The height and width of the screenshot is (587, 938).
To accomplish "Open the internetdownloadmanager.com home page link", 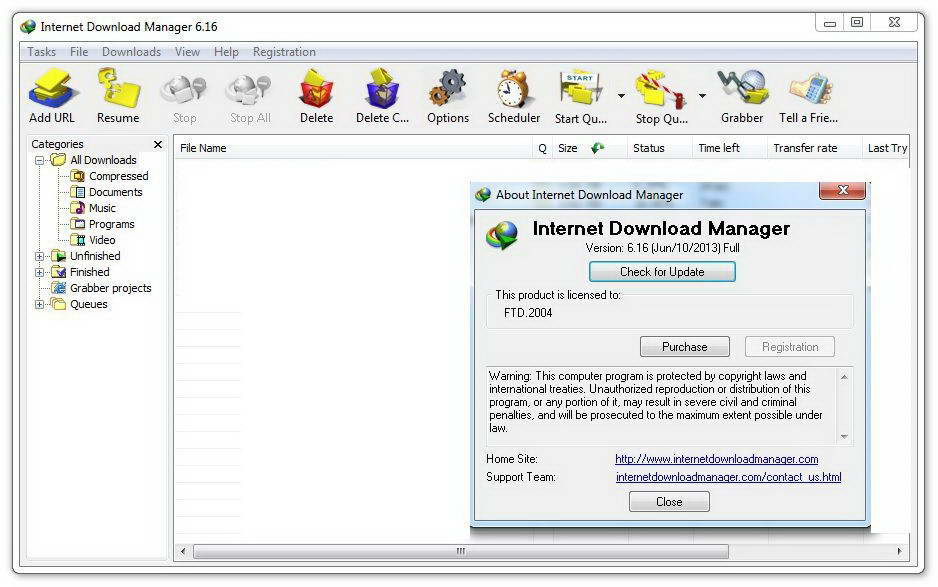I will point(716,460).
